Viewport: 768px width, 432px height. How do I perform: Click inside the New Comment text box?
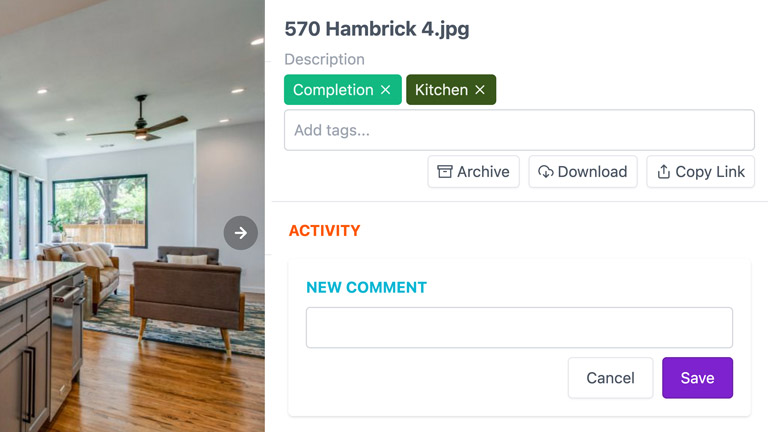pyautogui.click(x=519, y=328)
